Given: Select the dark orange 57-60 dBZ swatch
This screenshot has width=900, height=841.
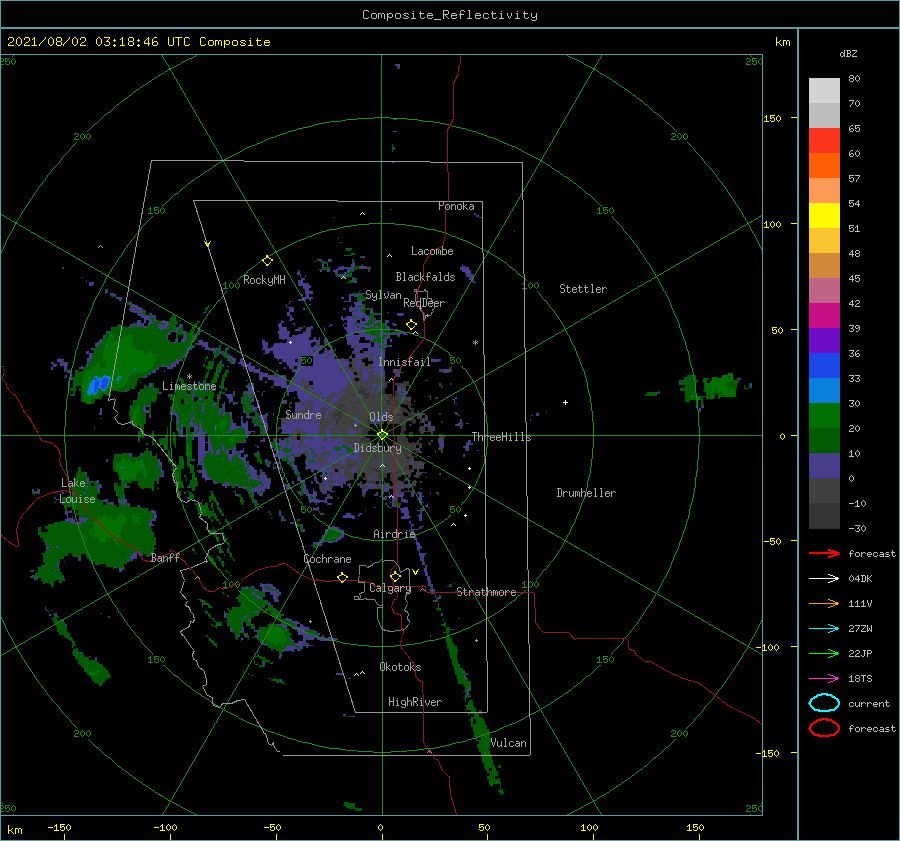Looking at the screenshot, I should tap(824, 166).
